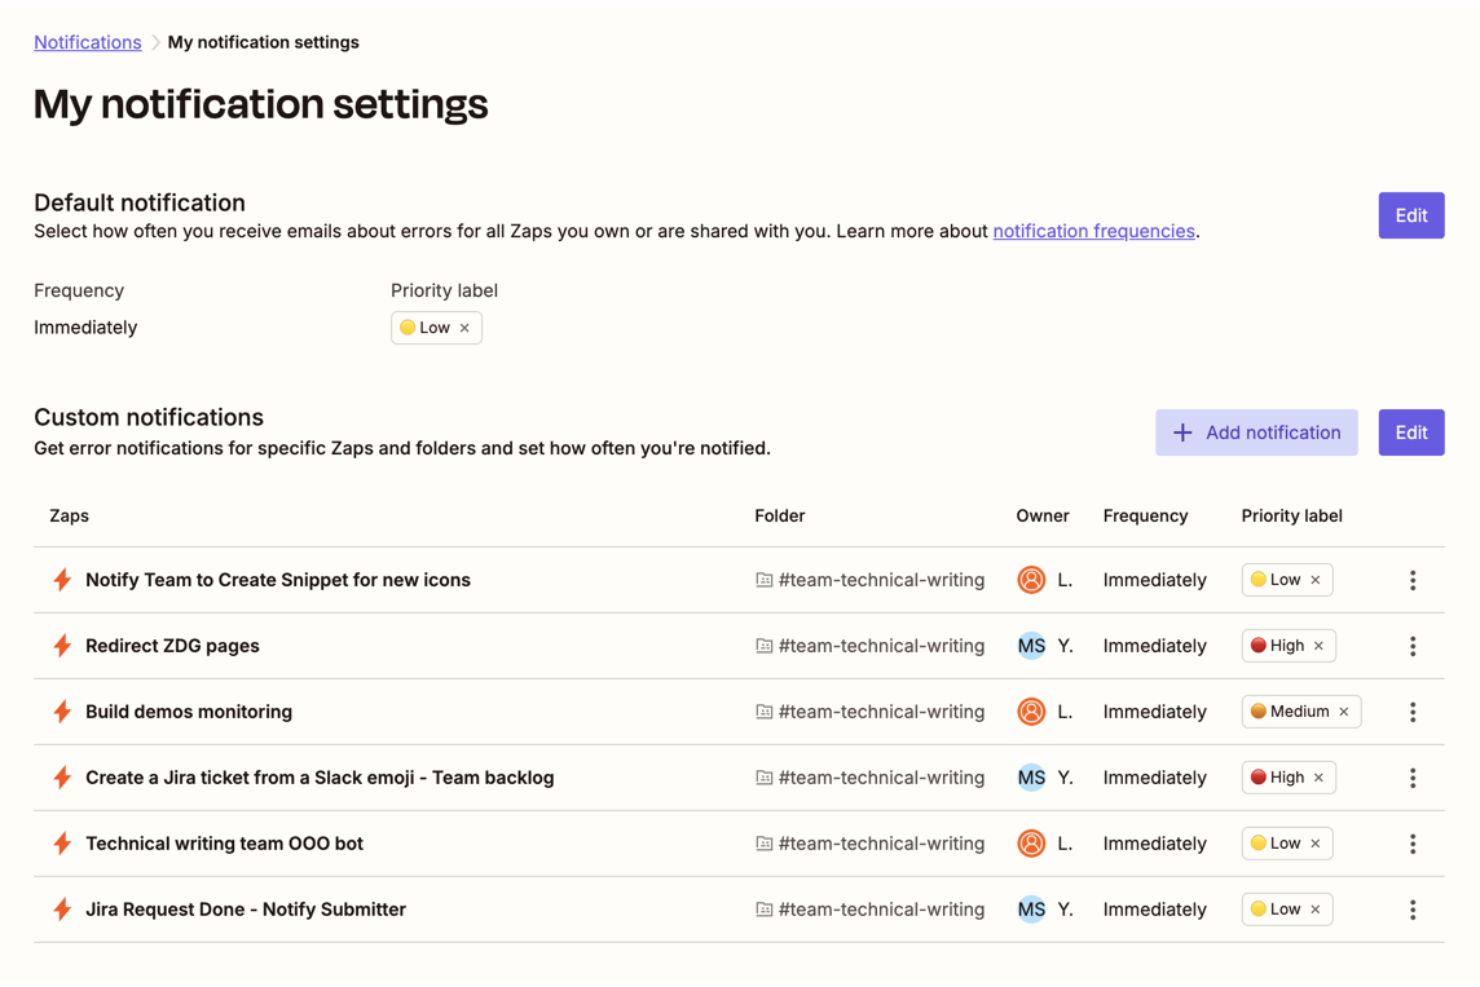Viewport: 1480px width, 987px height.
Task: Remove Low label from Jira Request Done row
Action: click(1315, 910)
